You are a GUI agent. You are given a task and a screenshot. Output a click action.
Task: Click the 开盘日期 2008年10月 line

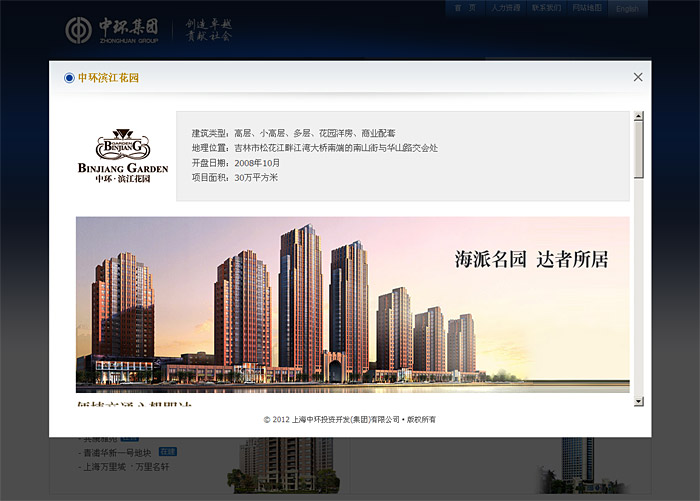click(x=236, y=163)
